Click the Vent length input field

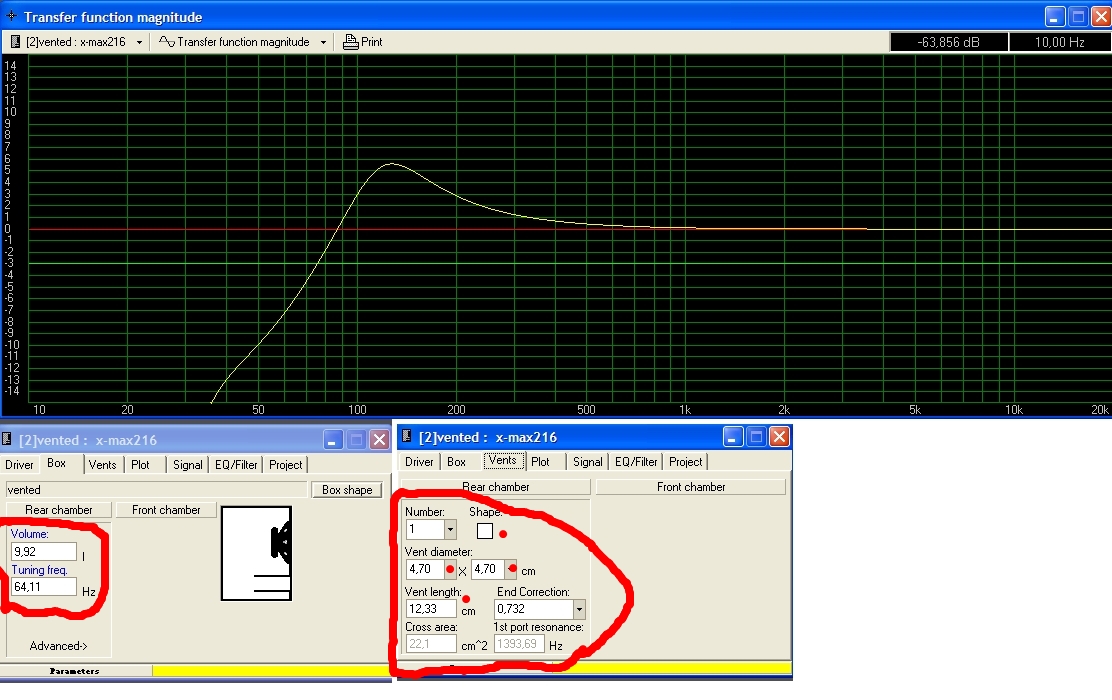[x=431, y=609]
